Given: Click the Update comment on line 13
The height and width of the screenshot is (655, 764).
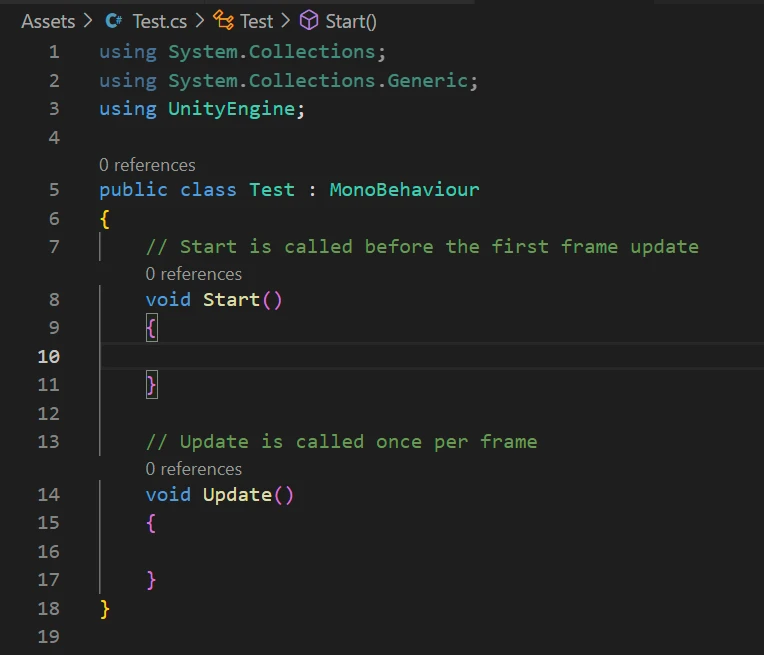Looking at the screenshot, I should (x=342, y=442).
